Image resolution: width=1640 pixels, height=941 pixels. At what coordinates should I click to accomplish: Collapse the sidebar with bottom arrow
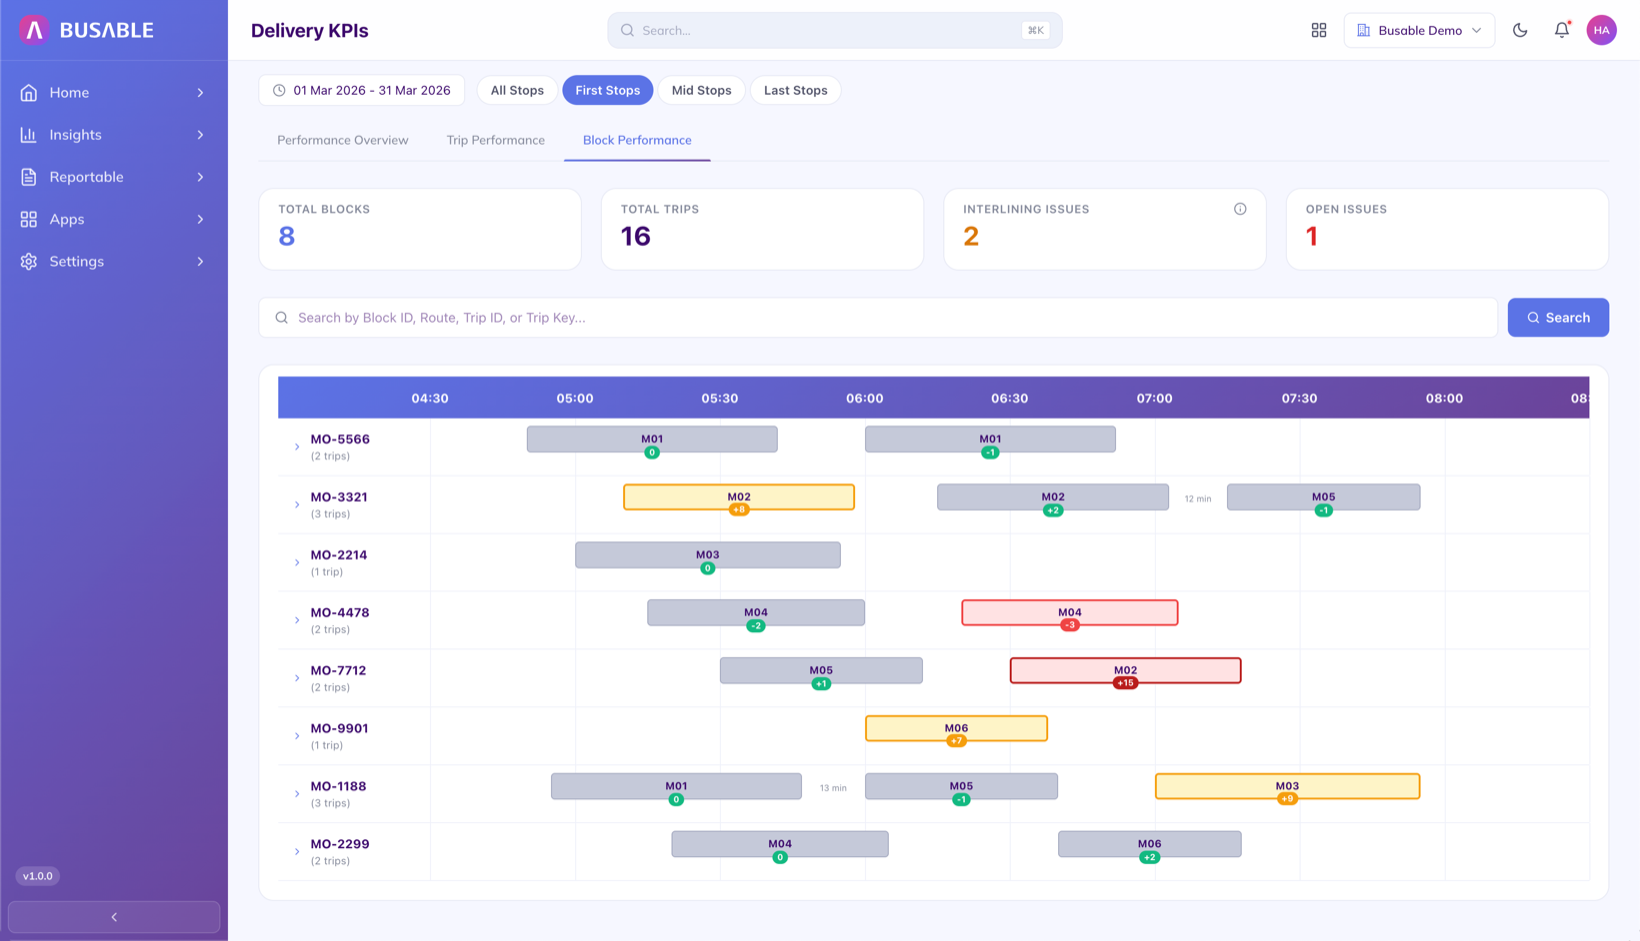(x=114, y=917)
